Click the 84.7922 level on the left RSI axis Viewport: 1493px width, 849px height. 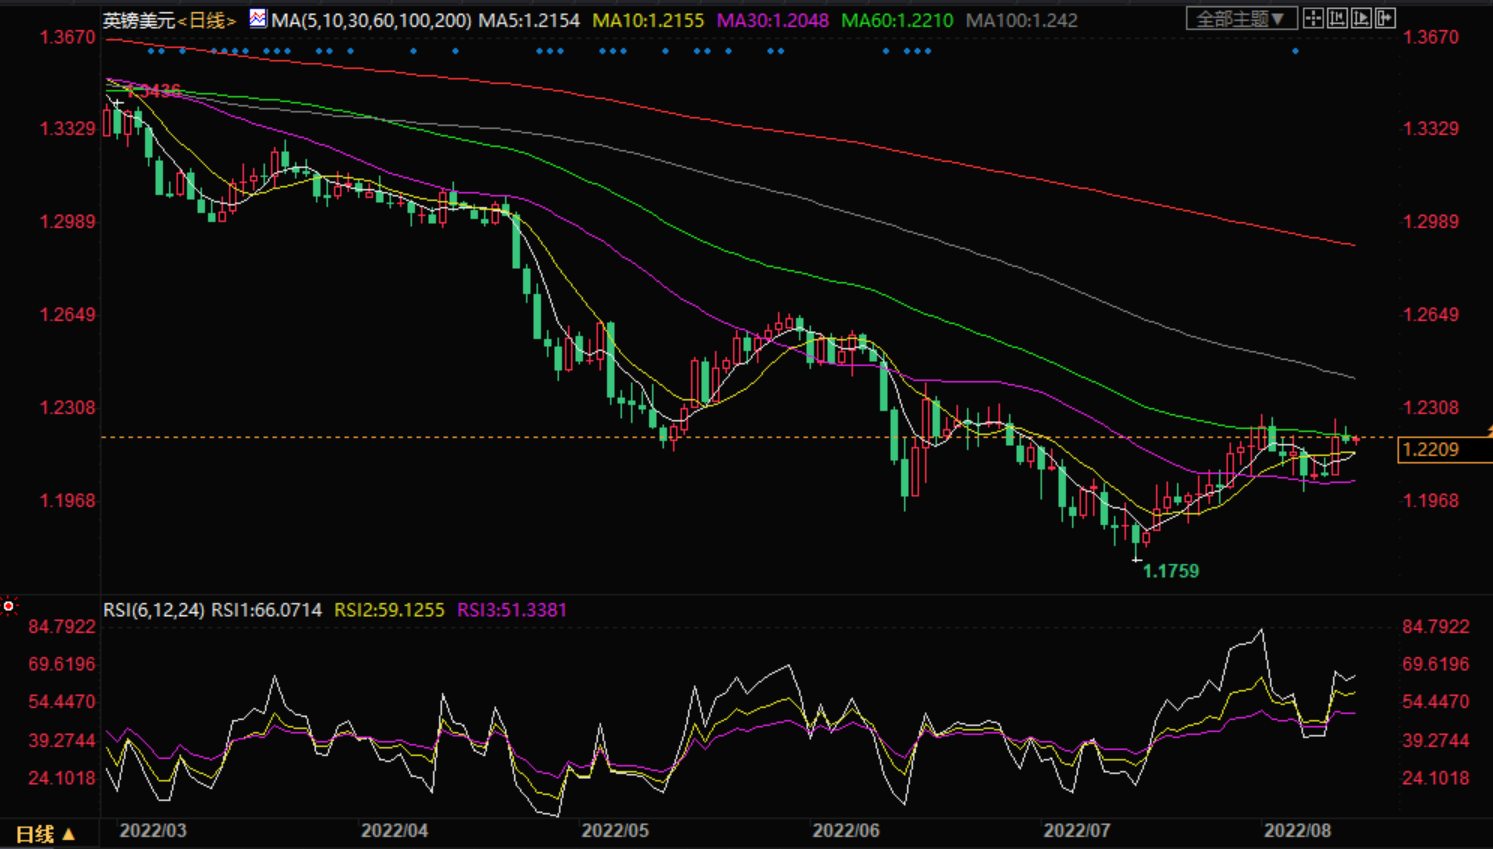tap(62, 627)
